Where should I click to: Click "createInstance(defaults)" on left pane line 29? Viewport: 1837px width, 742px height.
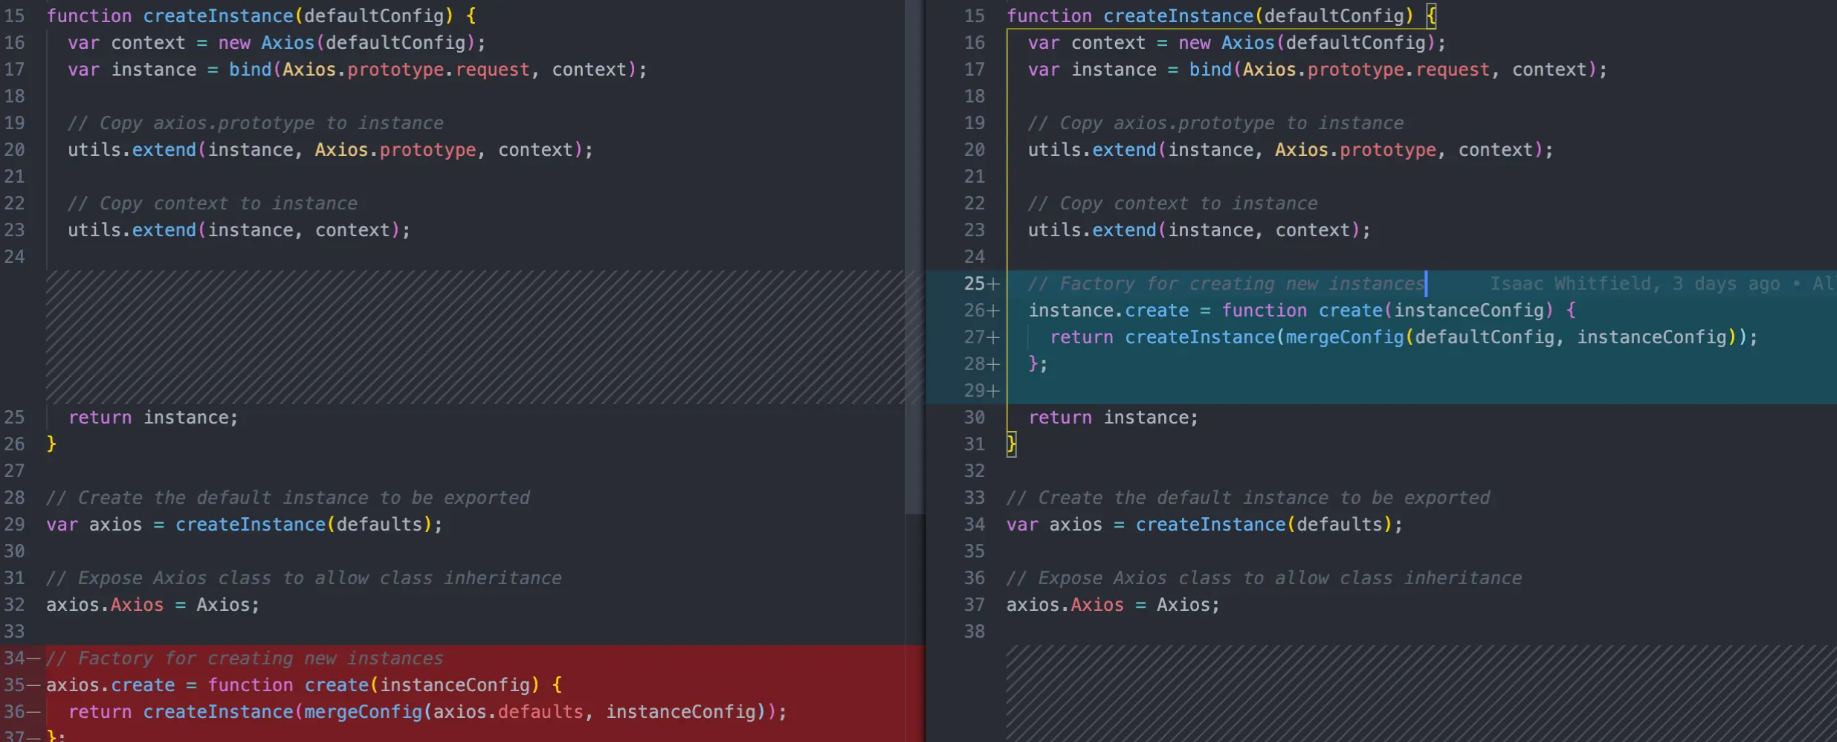[x=304, y=525]
